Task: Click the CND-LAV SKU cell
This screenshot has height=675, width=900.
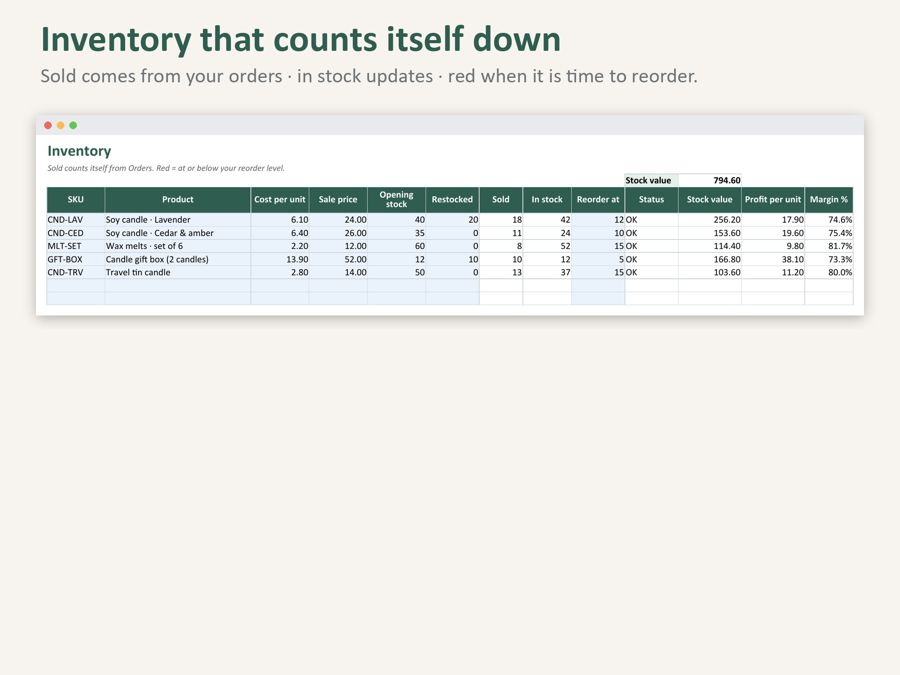Action: [76, 220]
